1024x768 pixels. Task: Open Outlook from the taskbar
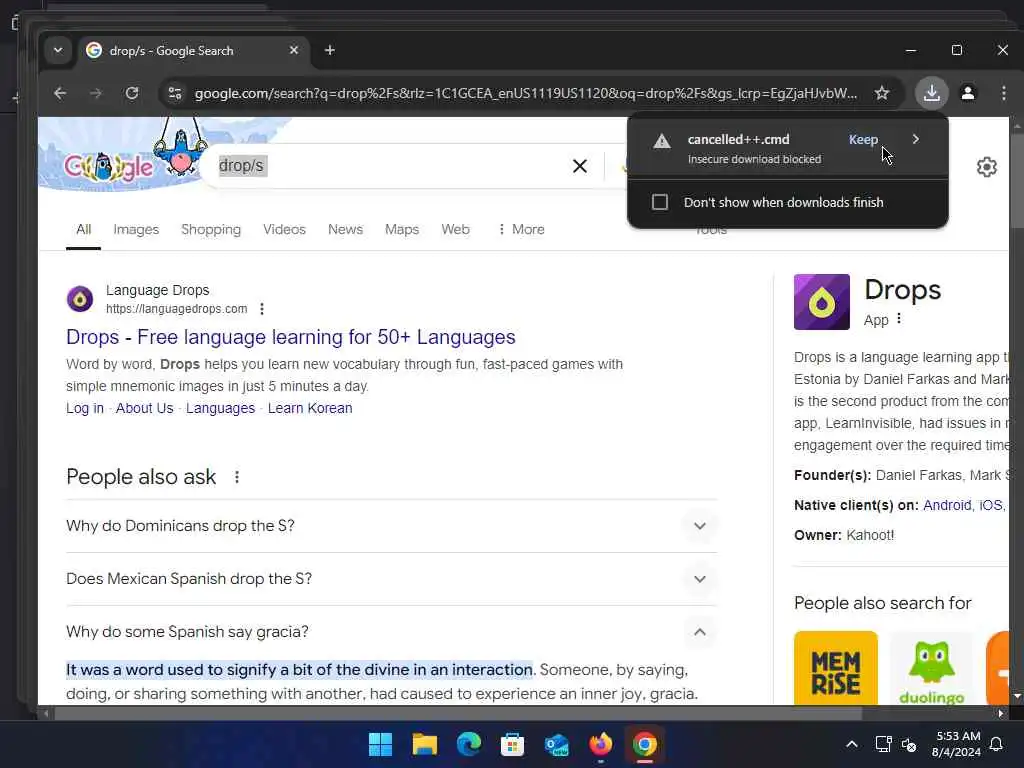point(556,744)
